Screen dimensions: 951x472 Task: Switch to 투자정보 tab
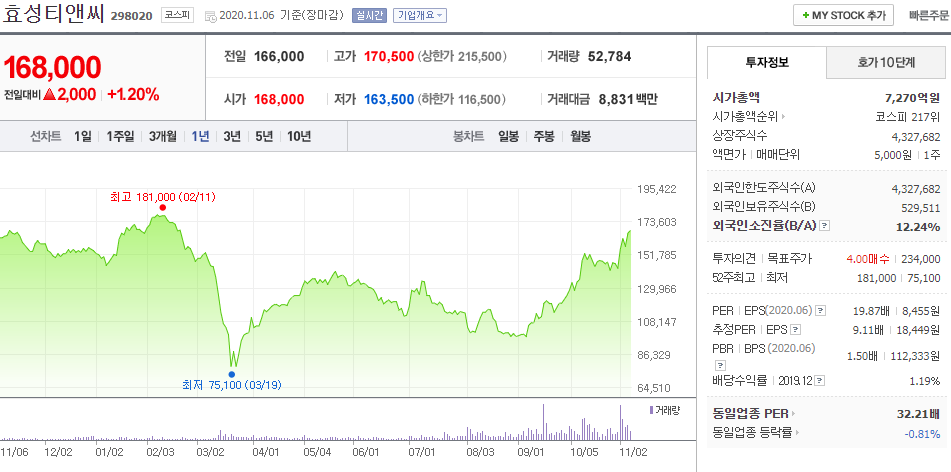[x=767, y=62]
